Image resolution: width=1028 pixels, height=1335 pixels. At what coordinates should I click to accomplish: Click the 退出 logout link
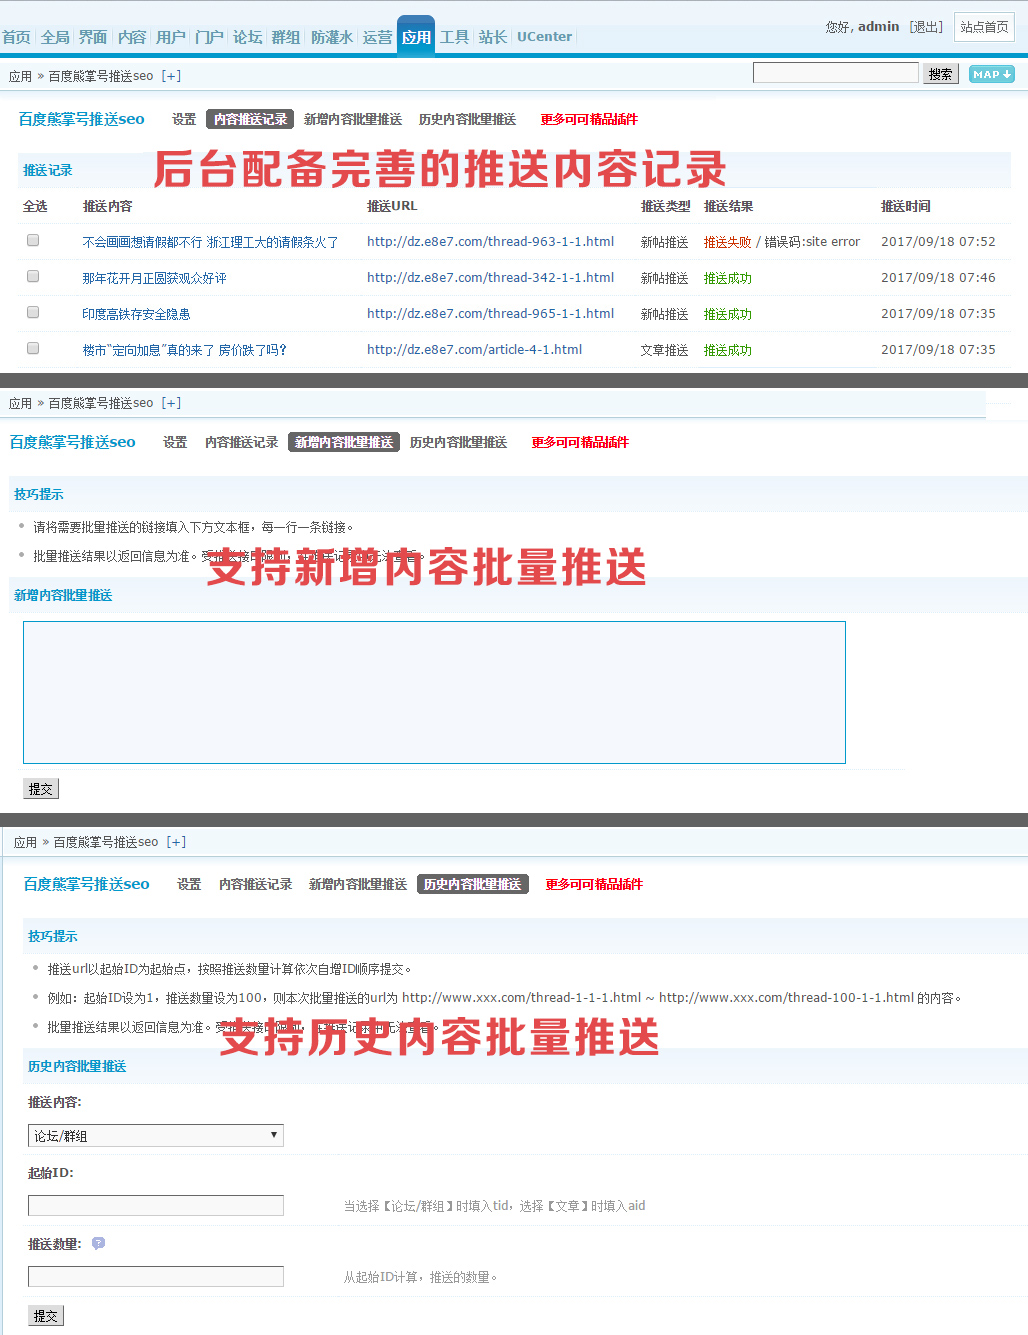coord(926,27)
